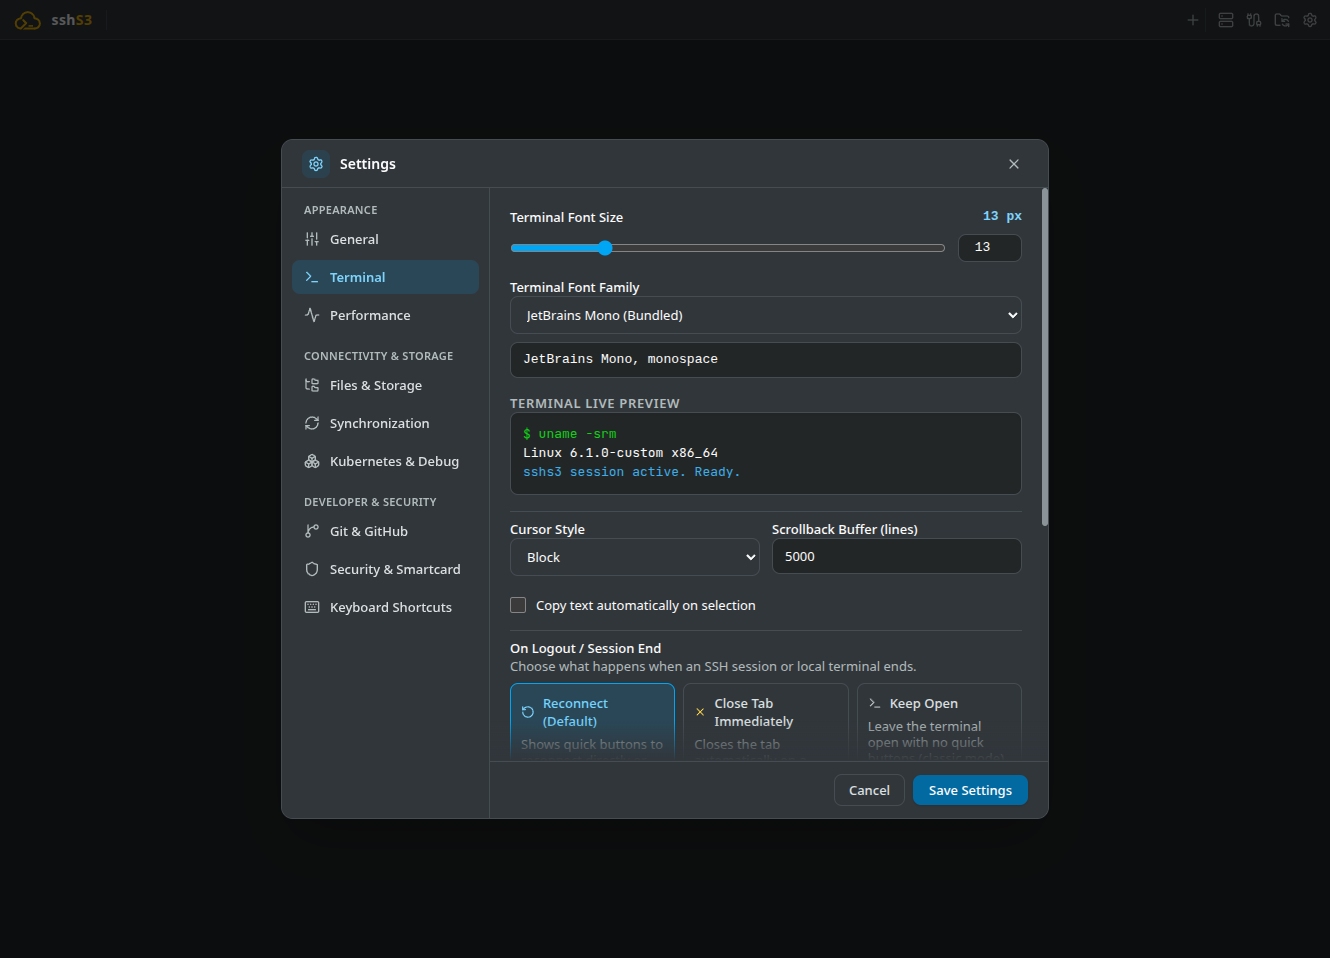
Task: Close the Settings dialog with the X
Action: coord(1014,164)
